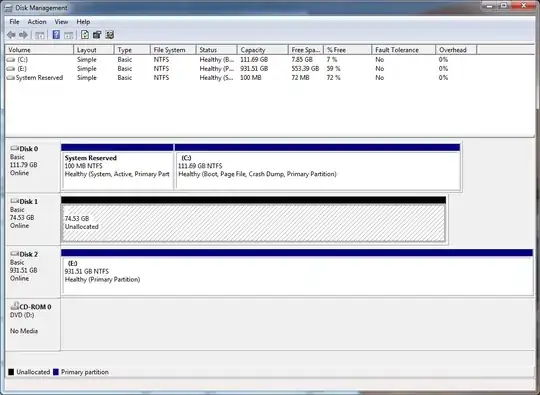
Task: Select the 74.53 GB Unallocated space block
Action: coord(253,219)
